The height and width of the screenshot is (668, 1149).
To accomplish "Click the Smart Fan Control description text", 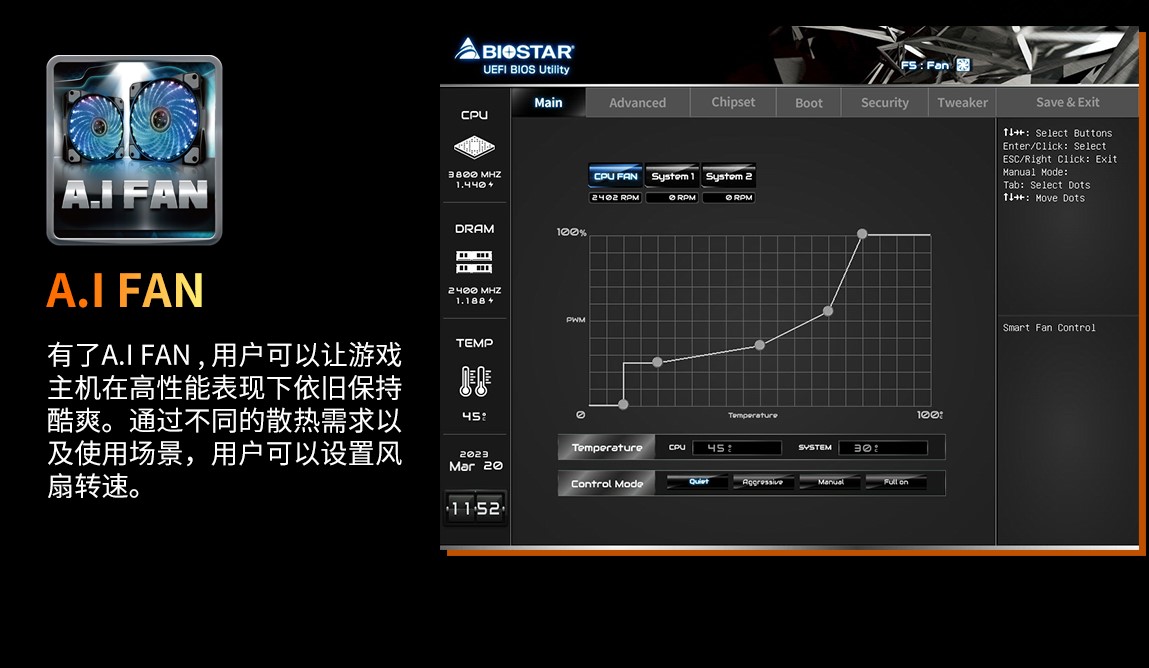I will [1049, 327].
